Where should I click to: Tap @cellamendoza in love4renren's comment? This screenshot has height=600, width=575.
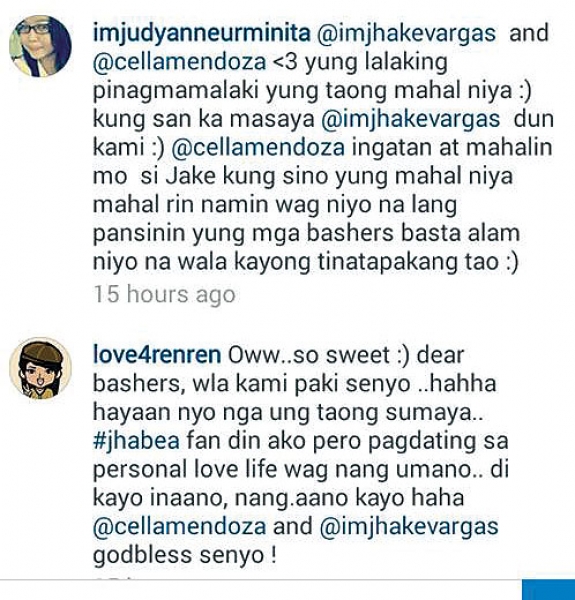pos(179,527)
